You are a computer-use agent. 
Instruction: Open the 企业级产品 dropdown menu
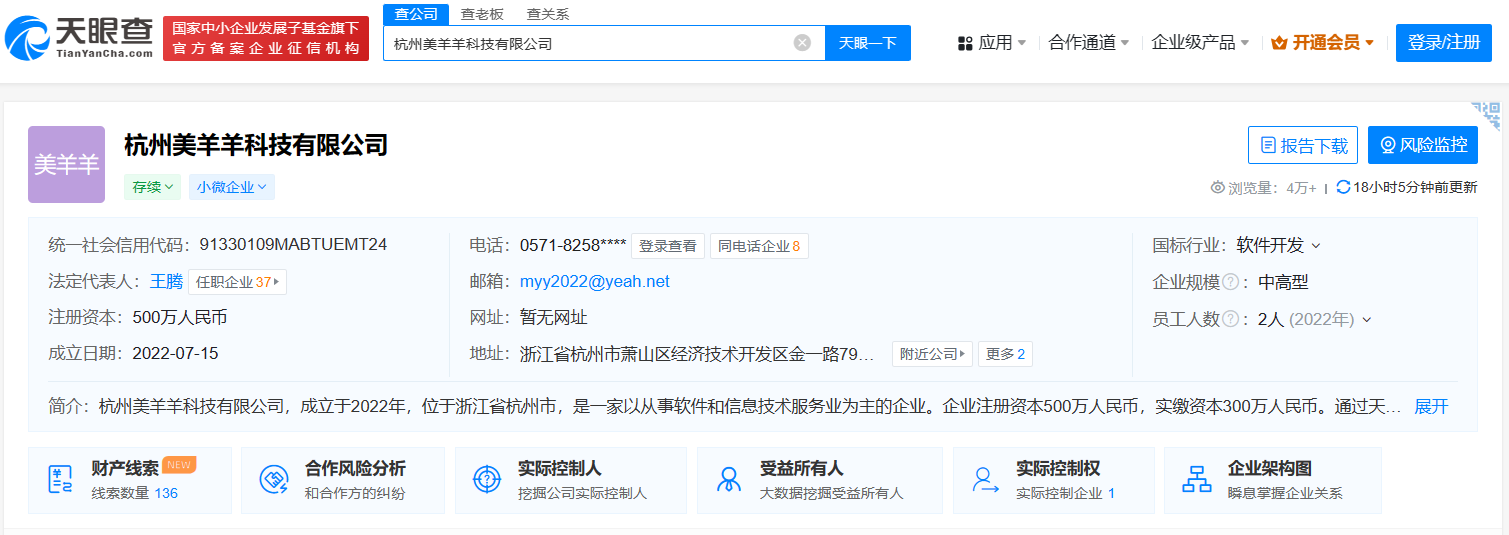click(1200, 43)
